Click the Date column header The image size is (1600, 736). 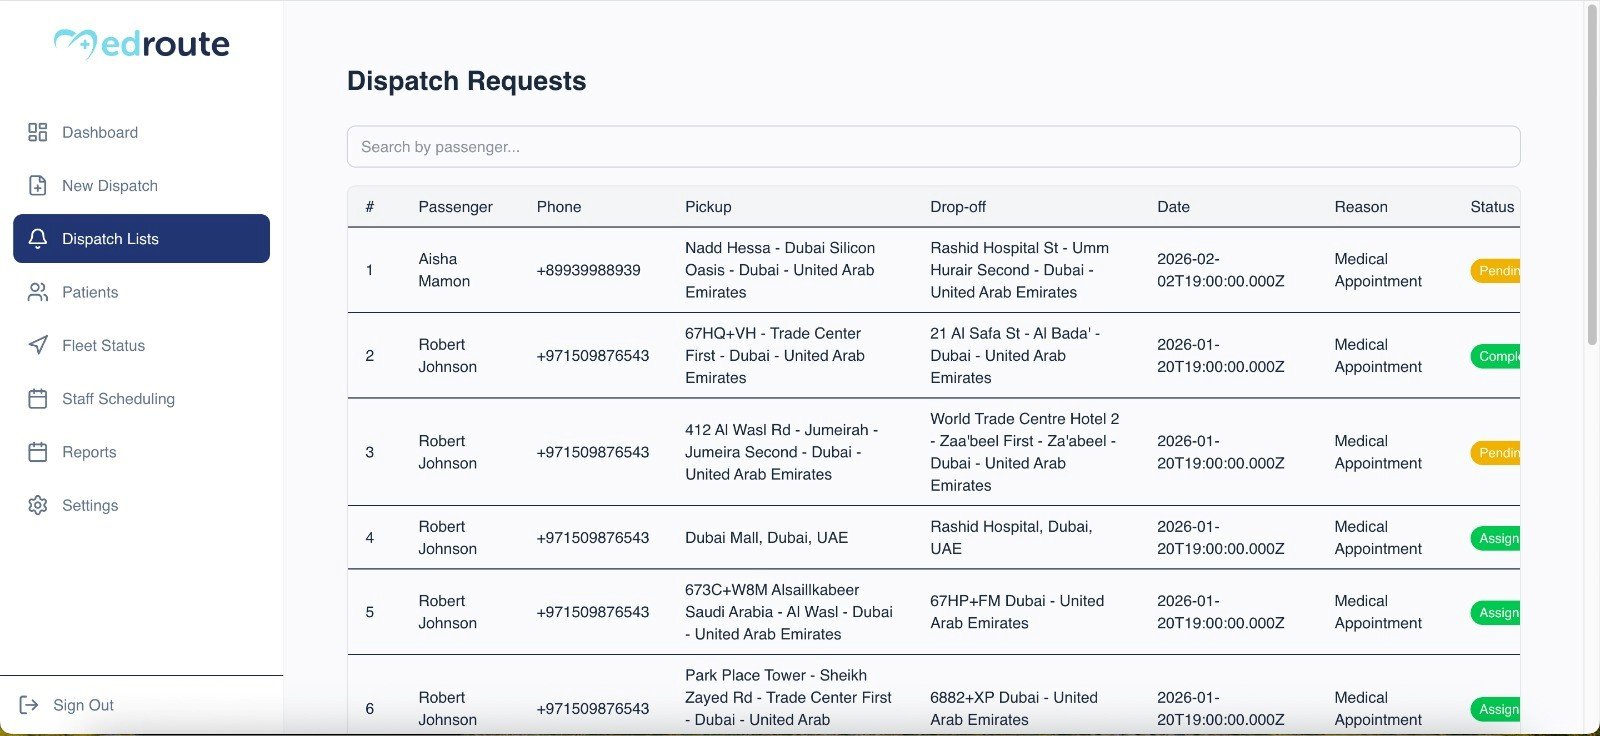(1173, 206)
